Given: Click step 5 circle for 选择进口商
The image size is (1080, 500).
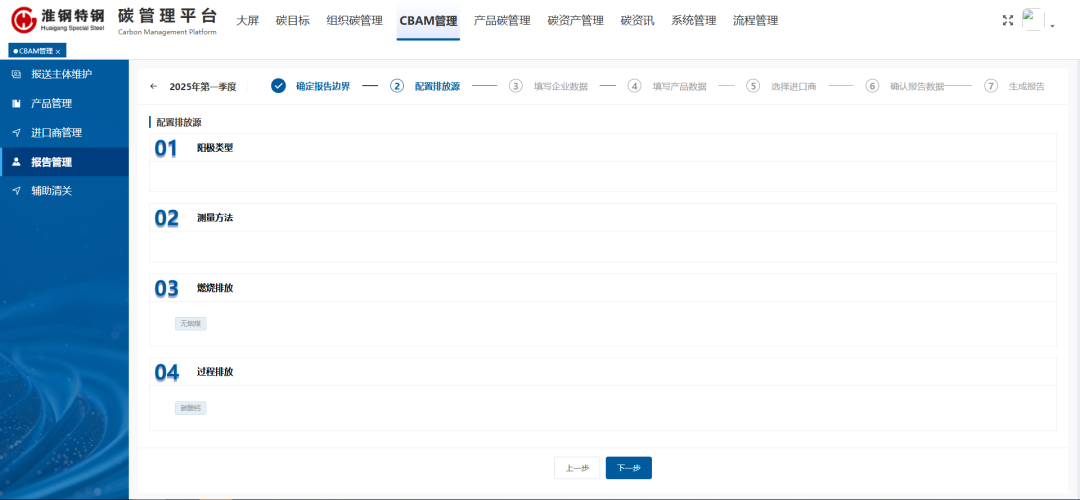Looking at the screenshot, I should click(754, 86).
